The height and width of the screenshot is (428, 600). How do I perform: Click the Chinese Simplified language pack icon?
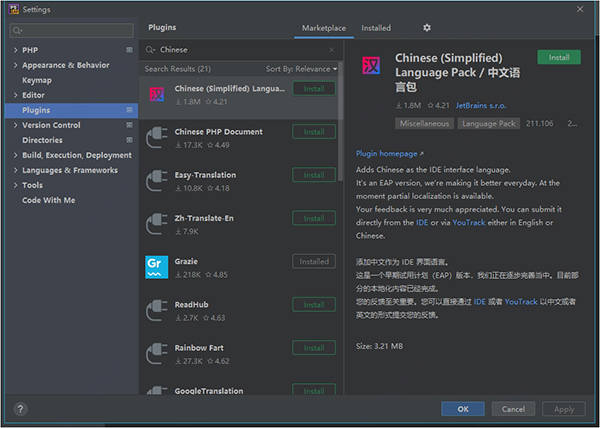click(x=156, y=94)
